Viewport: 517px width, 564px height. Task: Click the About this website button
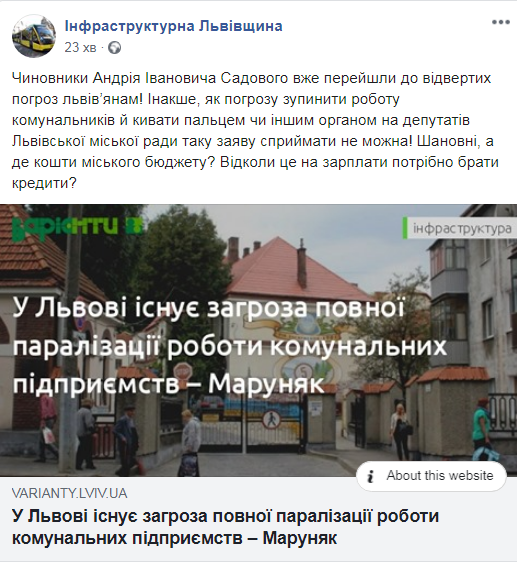(431, 476)
